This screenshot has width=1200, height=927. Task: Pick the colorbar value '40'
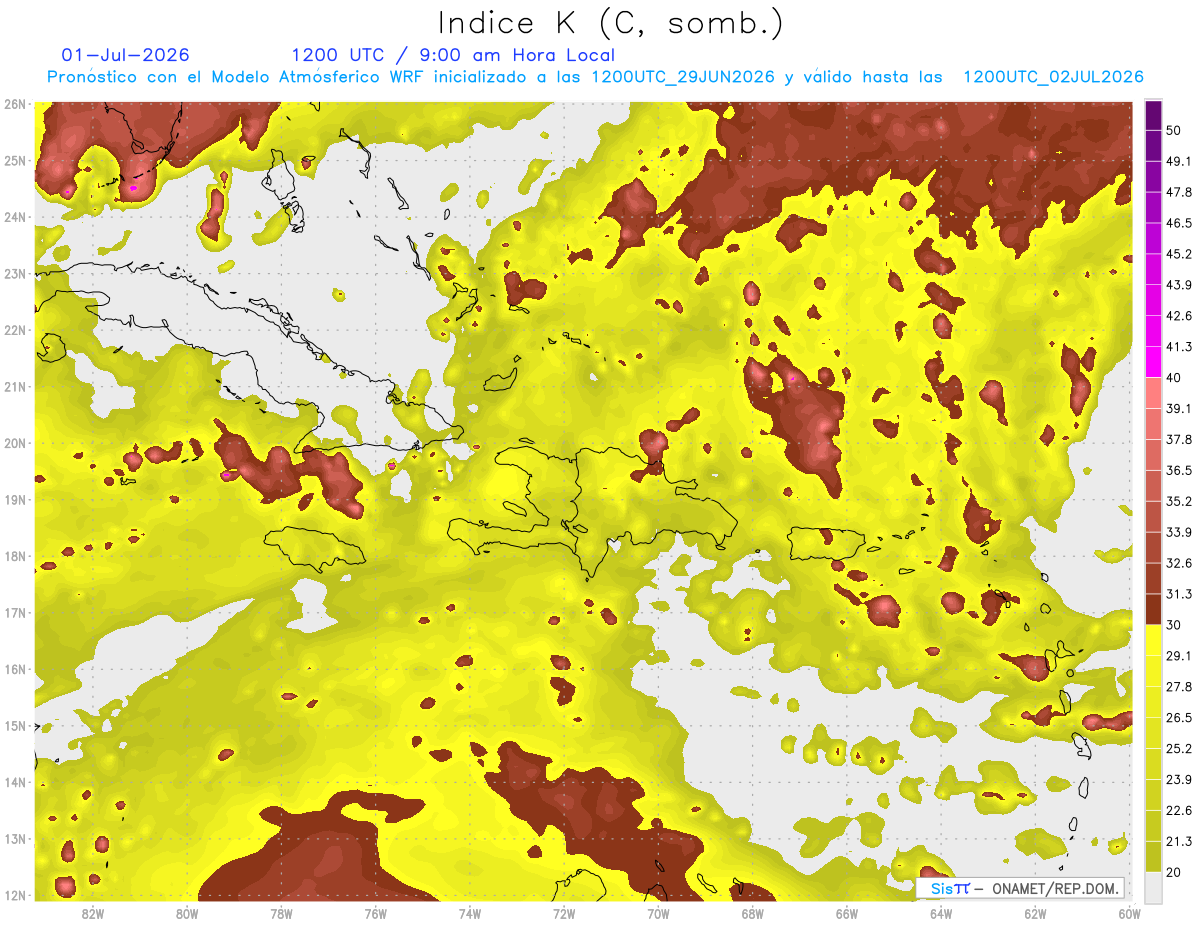[1174, 378]
